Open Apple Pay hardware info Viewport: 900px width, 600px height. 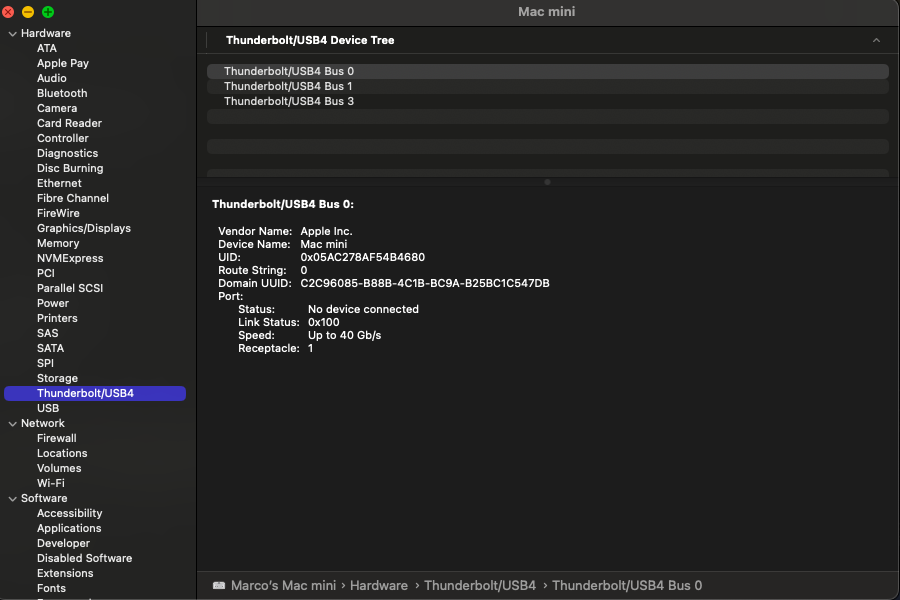(63, 63)
